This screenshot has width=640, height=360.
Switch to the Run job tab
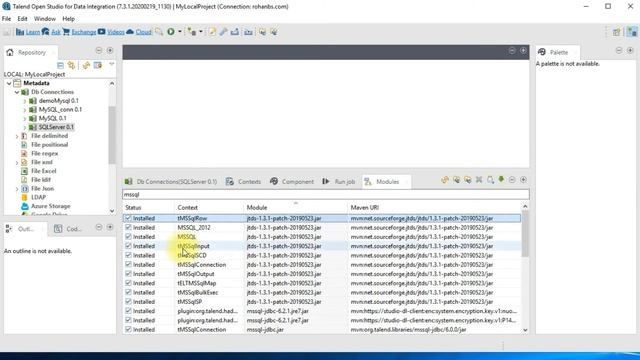point(339,182)
